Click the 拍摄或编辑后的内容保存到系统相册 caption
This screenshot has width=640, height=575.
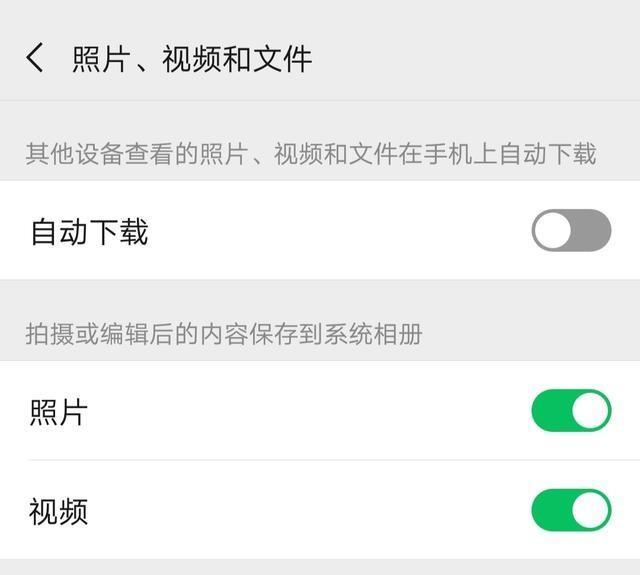[224, 334]
